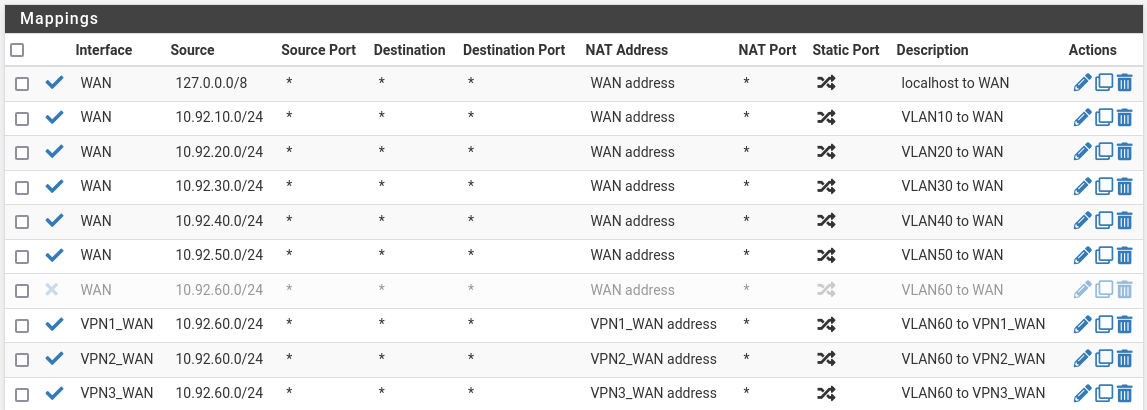Edit the VLAN30 to WAN mapping
1147x410 pixels.
coord(1082,186)
